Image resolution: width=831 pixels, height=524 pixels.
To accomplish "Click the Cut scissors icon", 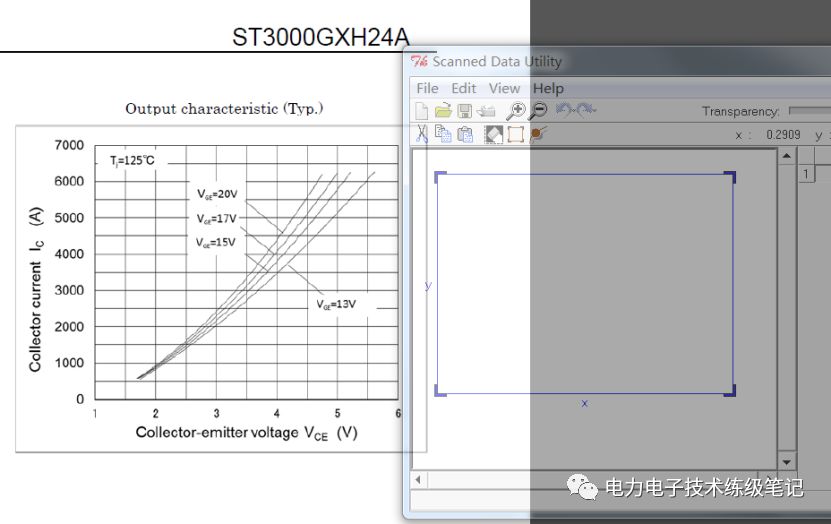I will (422, 134).
